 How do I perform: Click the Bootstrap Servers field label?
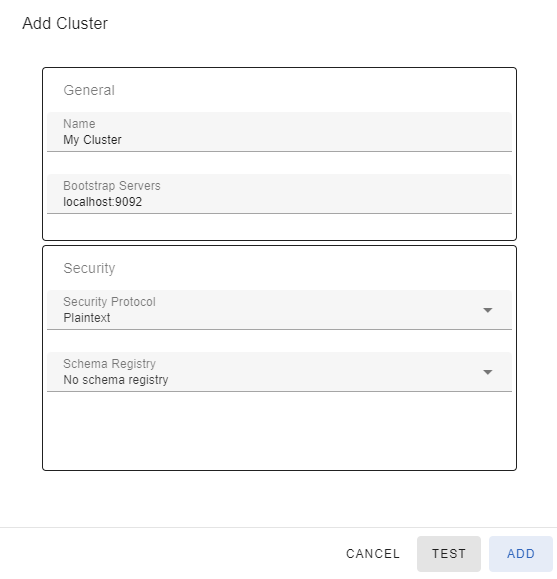tap(112, 186)
